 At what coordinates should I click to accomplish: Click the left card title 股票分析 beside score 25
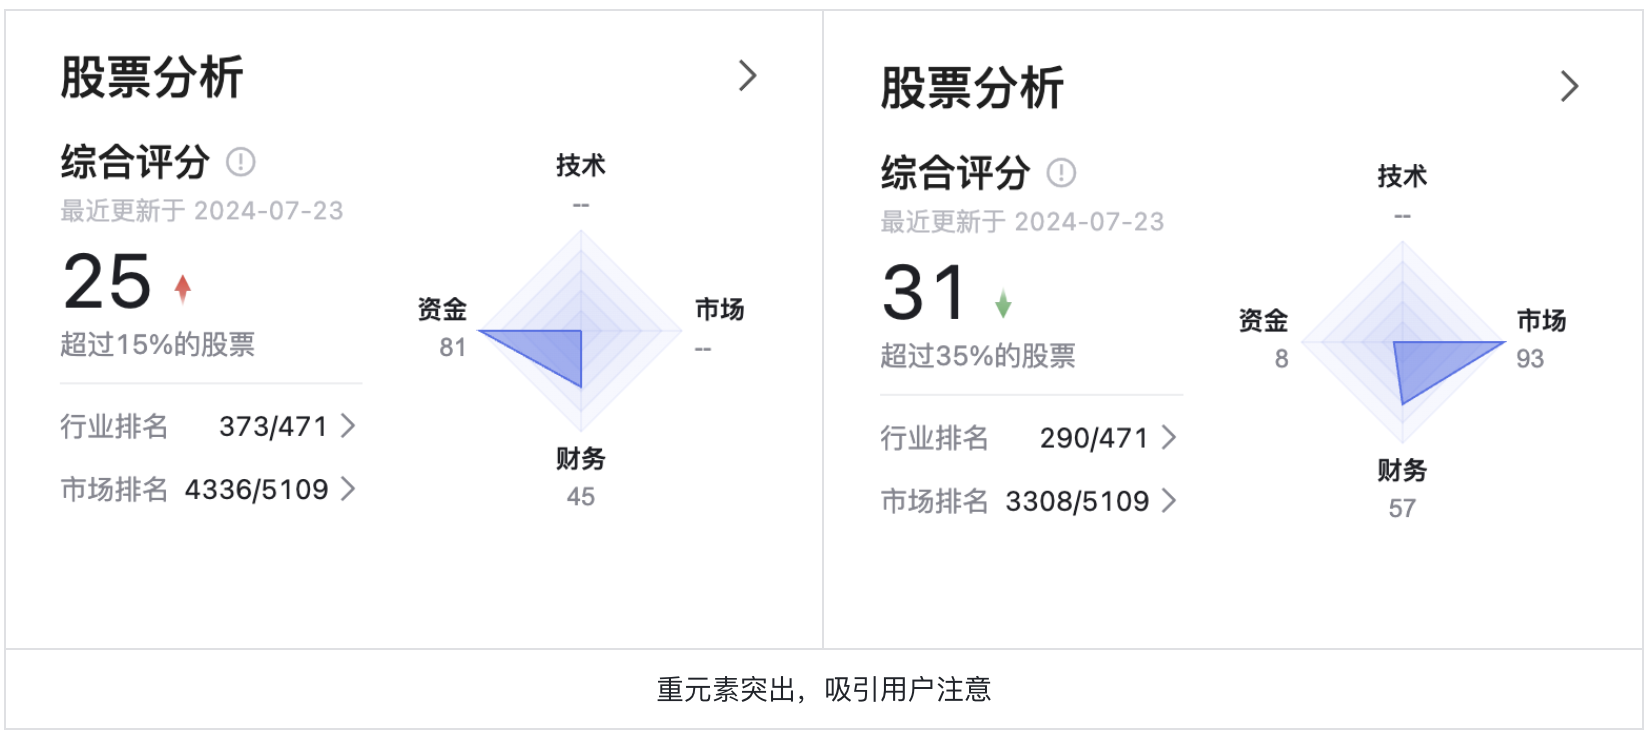coord(152,77)
